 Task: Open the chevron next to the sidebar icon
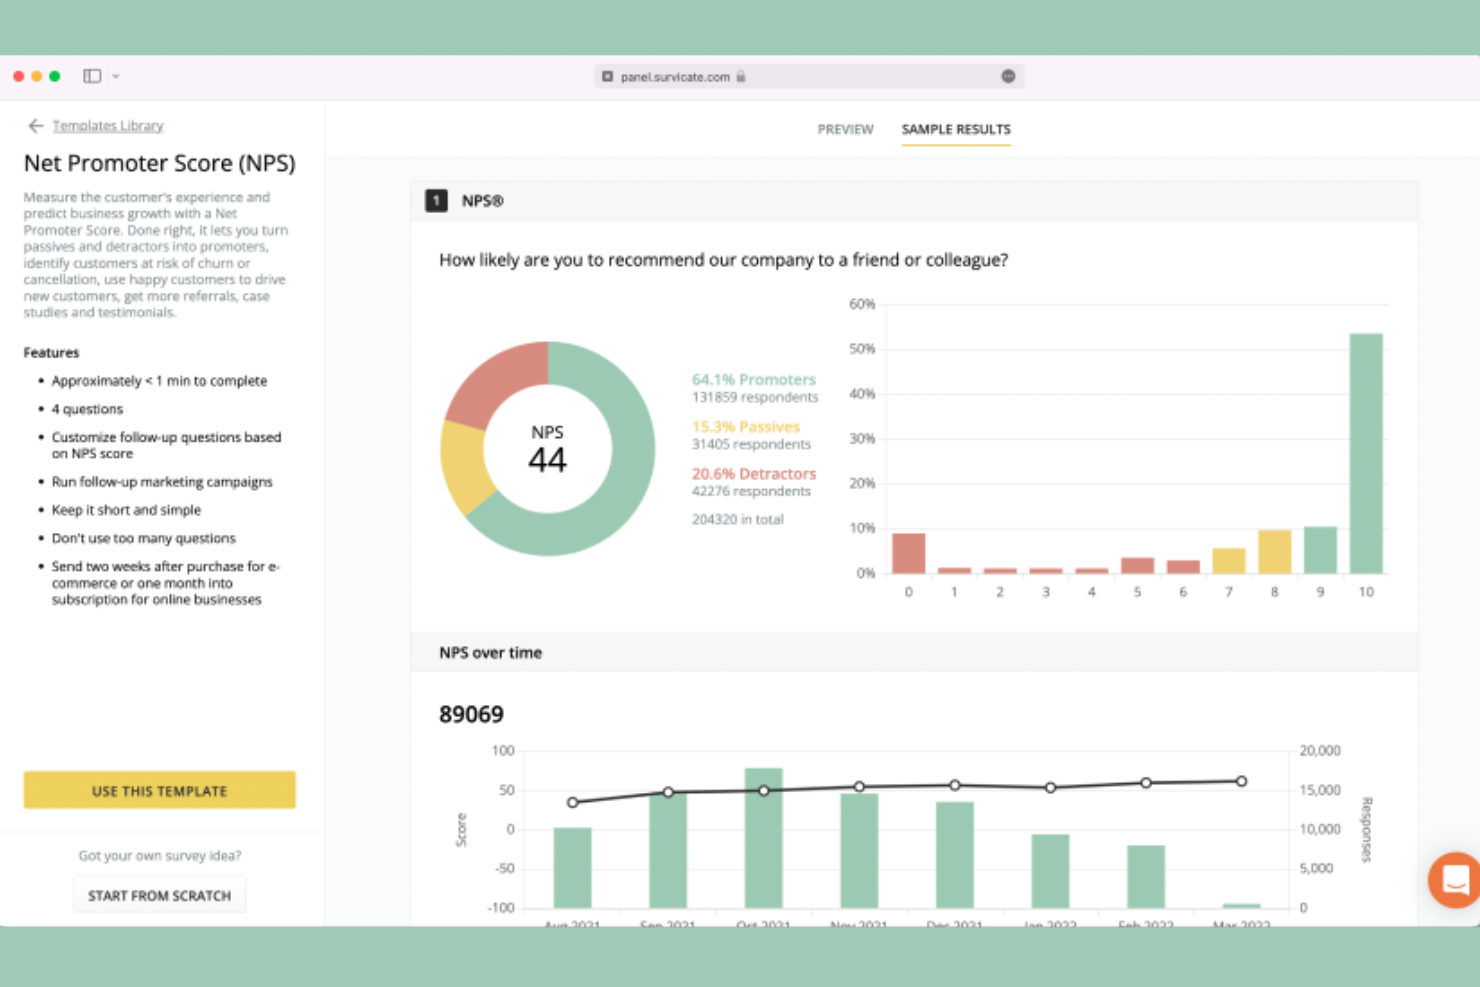pos(115,76)
